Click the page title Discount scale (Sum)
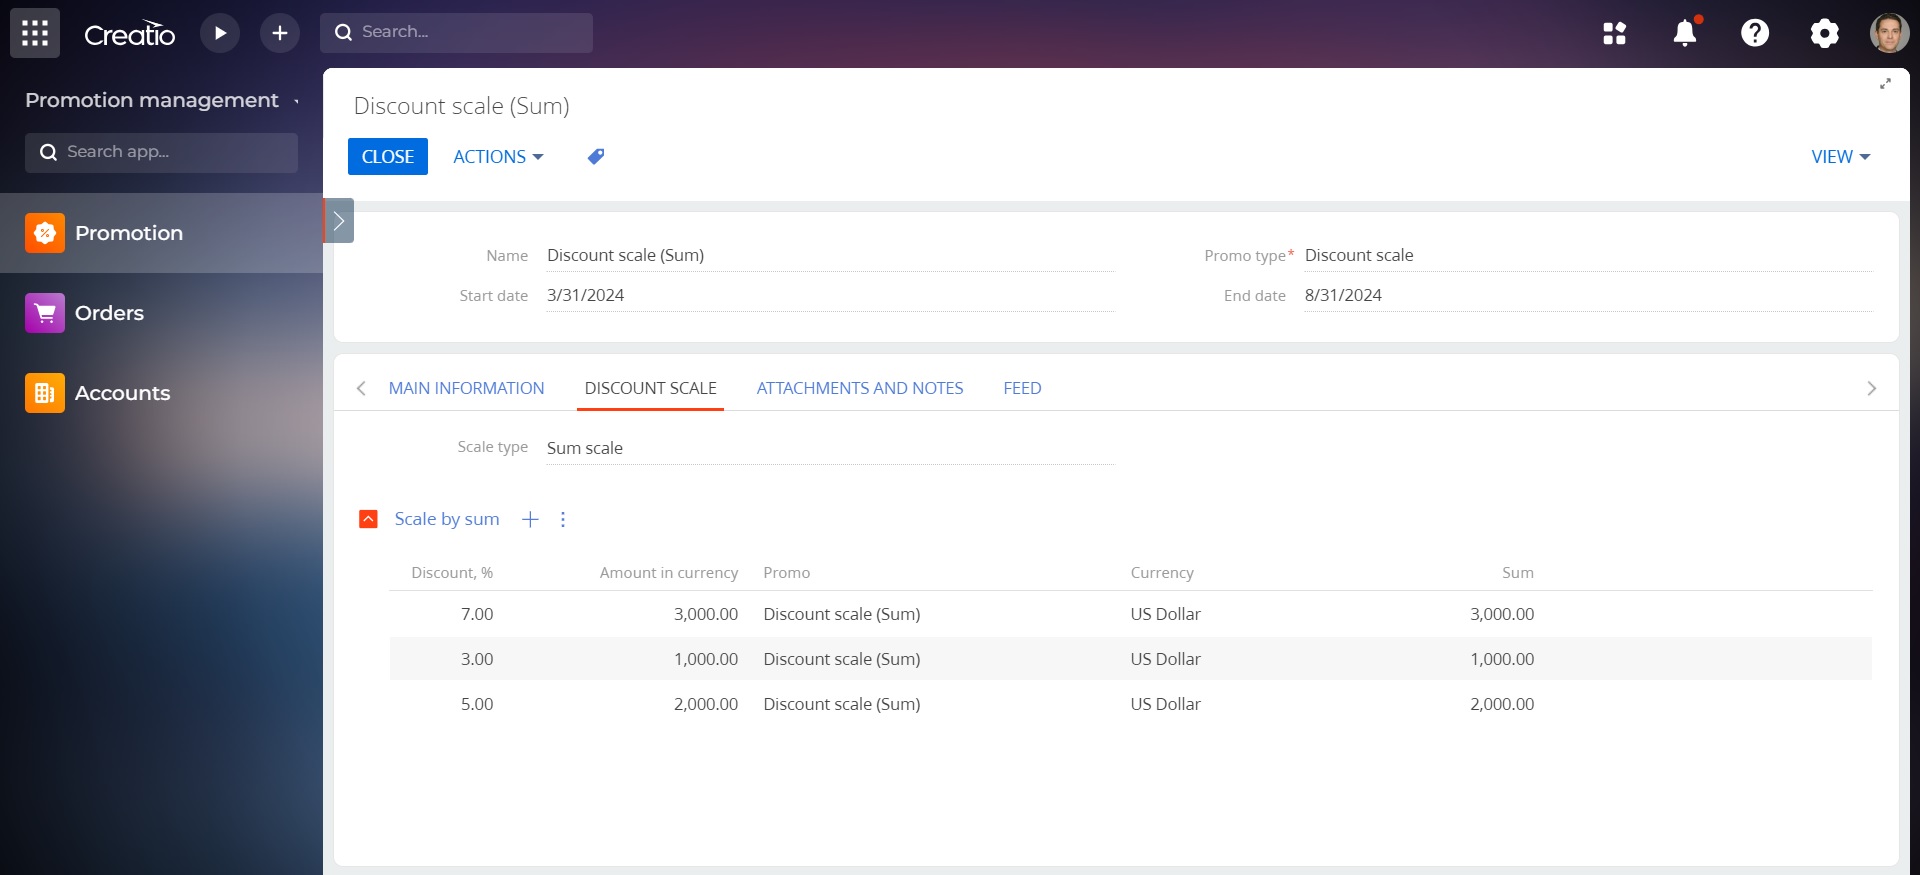 pyautogui.click(x=461, y=106)
